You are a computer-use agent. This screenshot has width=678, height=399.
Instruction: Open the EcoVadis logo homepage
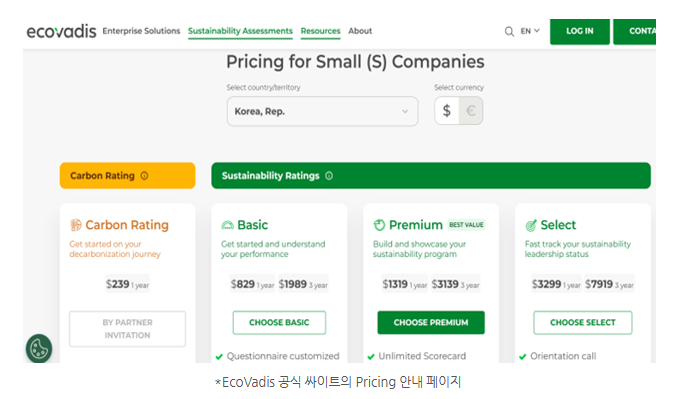tap(61, 31)
